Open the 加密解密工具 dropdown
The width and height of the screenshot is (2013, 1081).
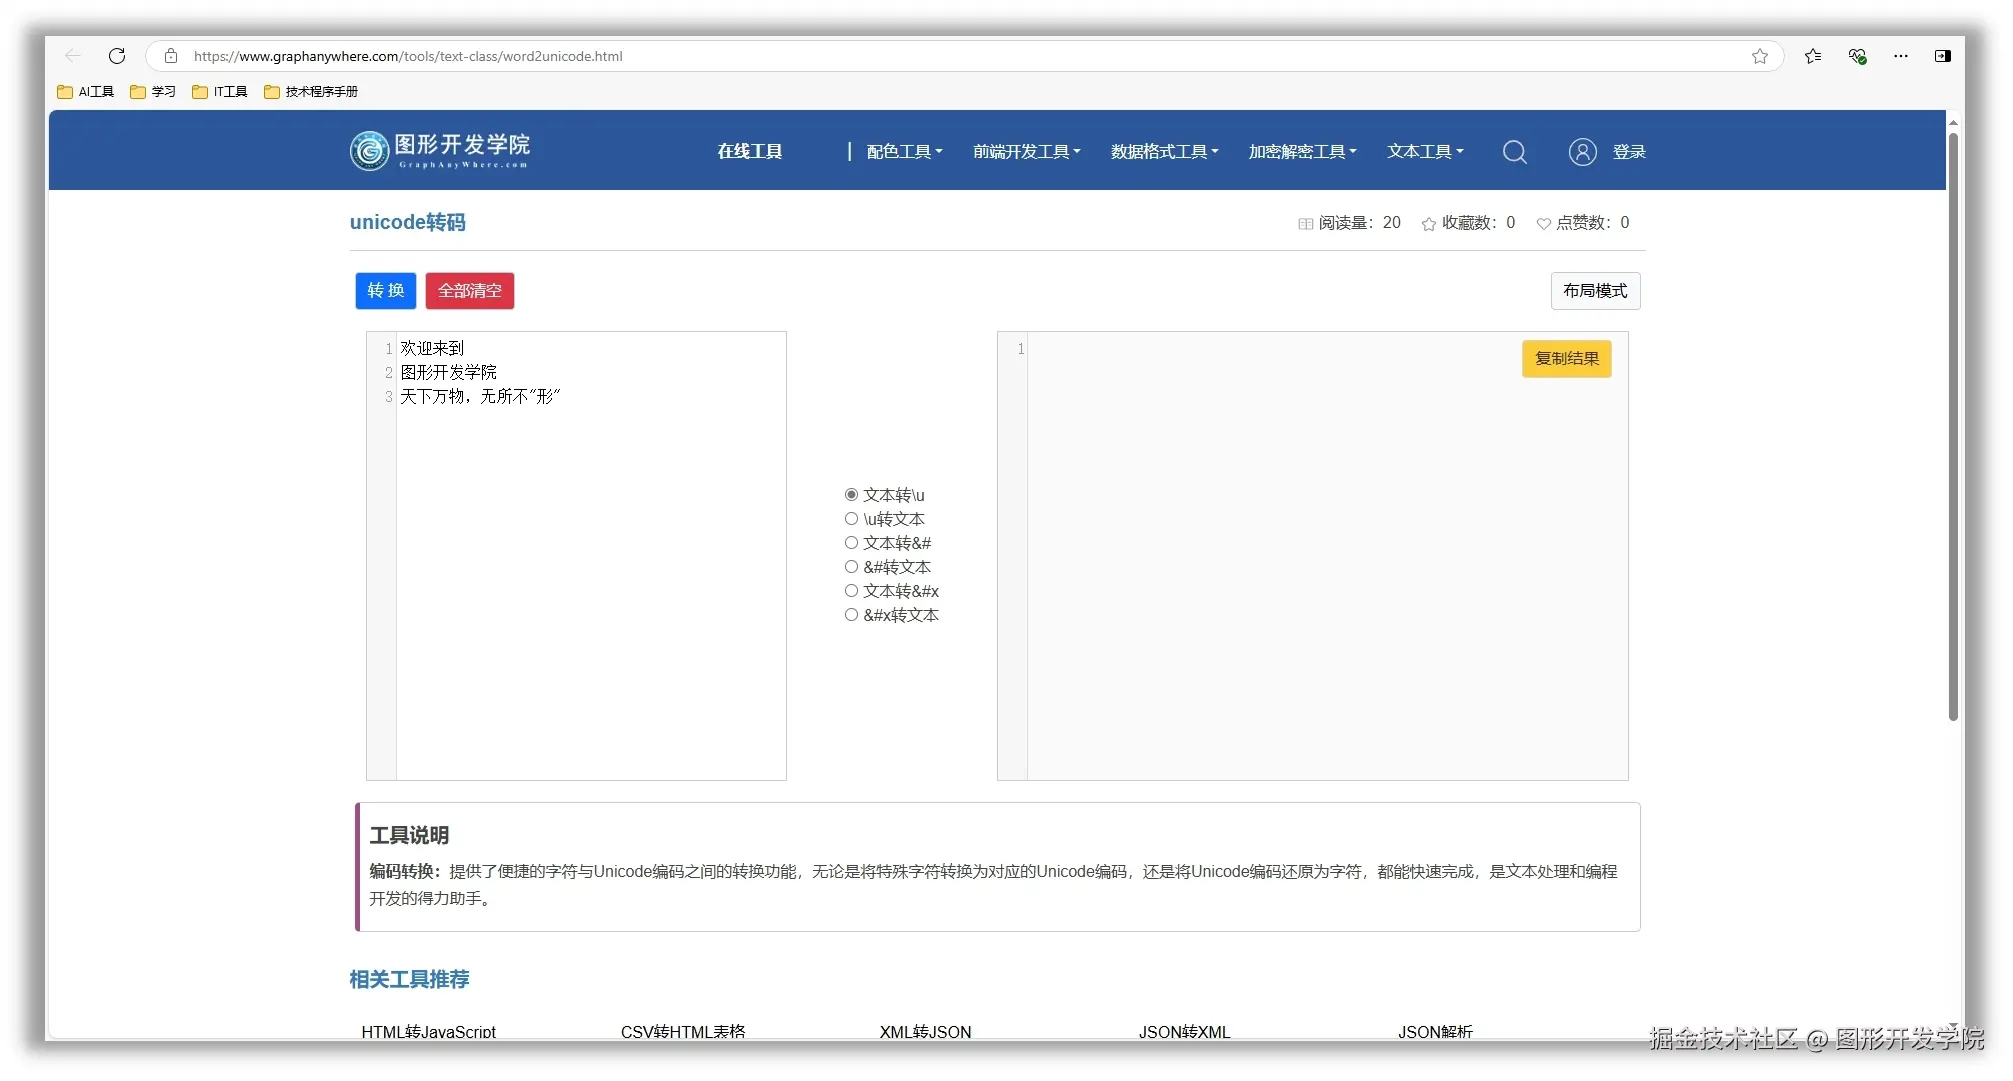1301,151
